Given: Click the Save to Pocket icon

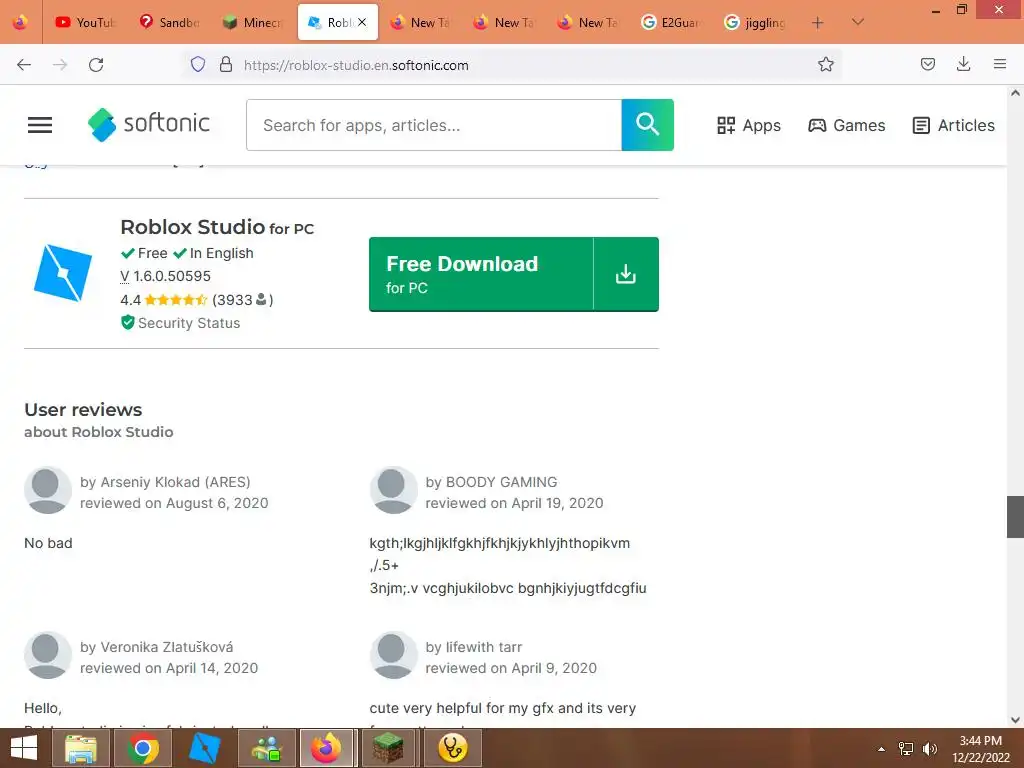Looking at the screenshot, I should [927, 64].
